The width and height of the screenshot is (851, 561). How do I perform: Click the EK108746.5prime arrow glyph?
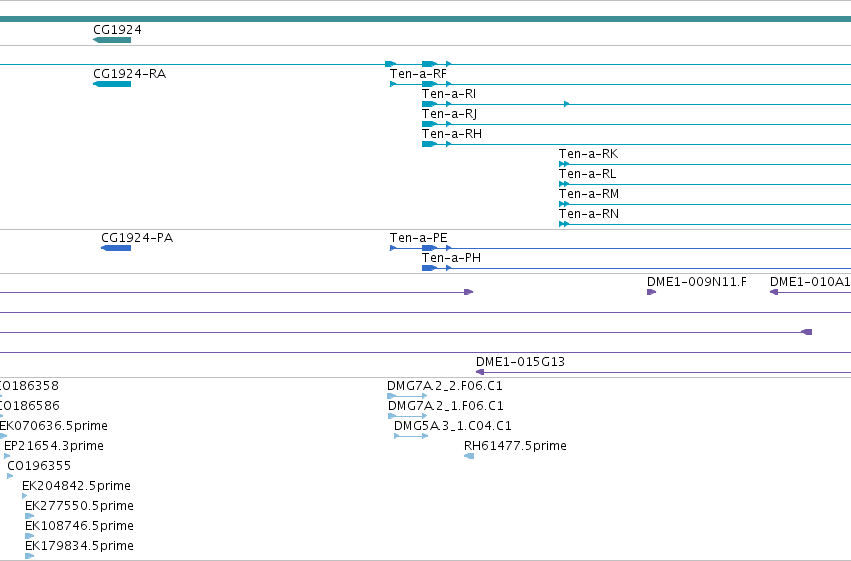point(30,537)
